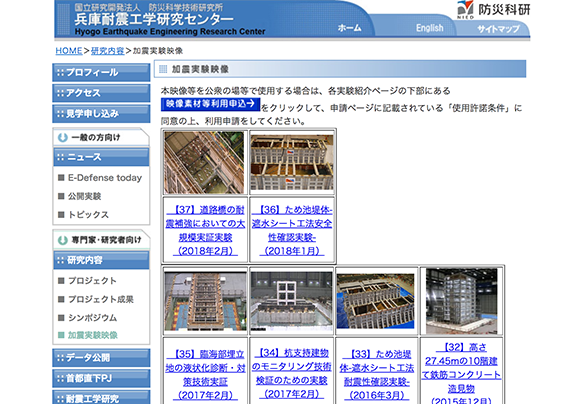Open thumbnail of experiment 34 pile-supported building

click(x=291, y=301)
